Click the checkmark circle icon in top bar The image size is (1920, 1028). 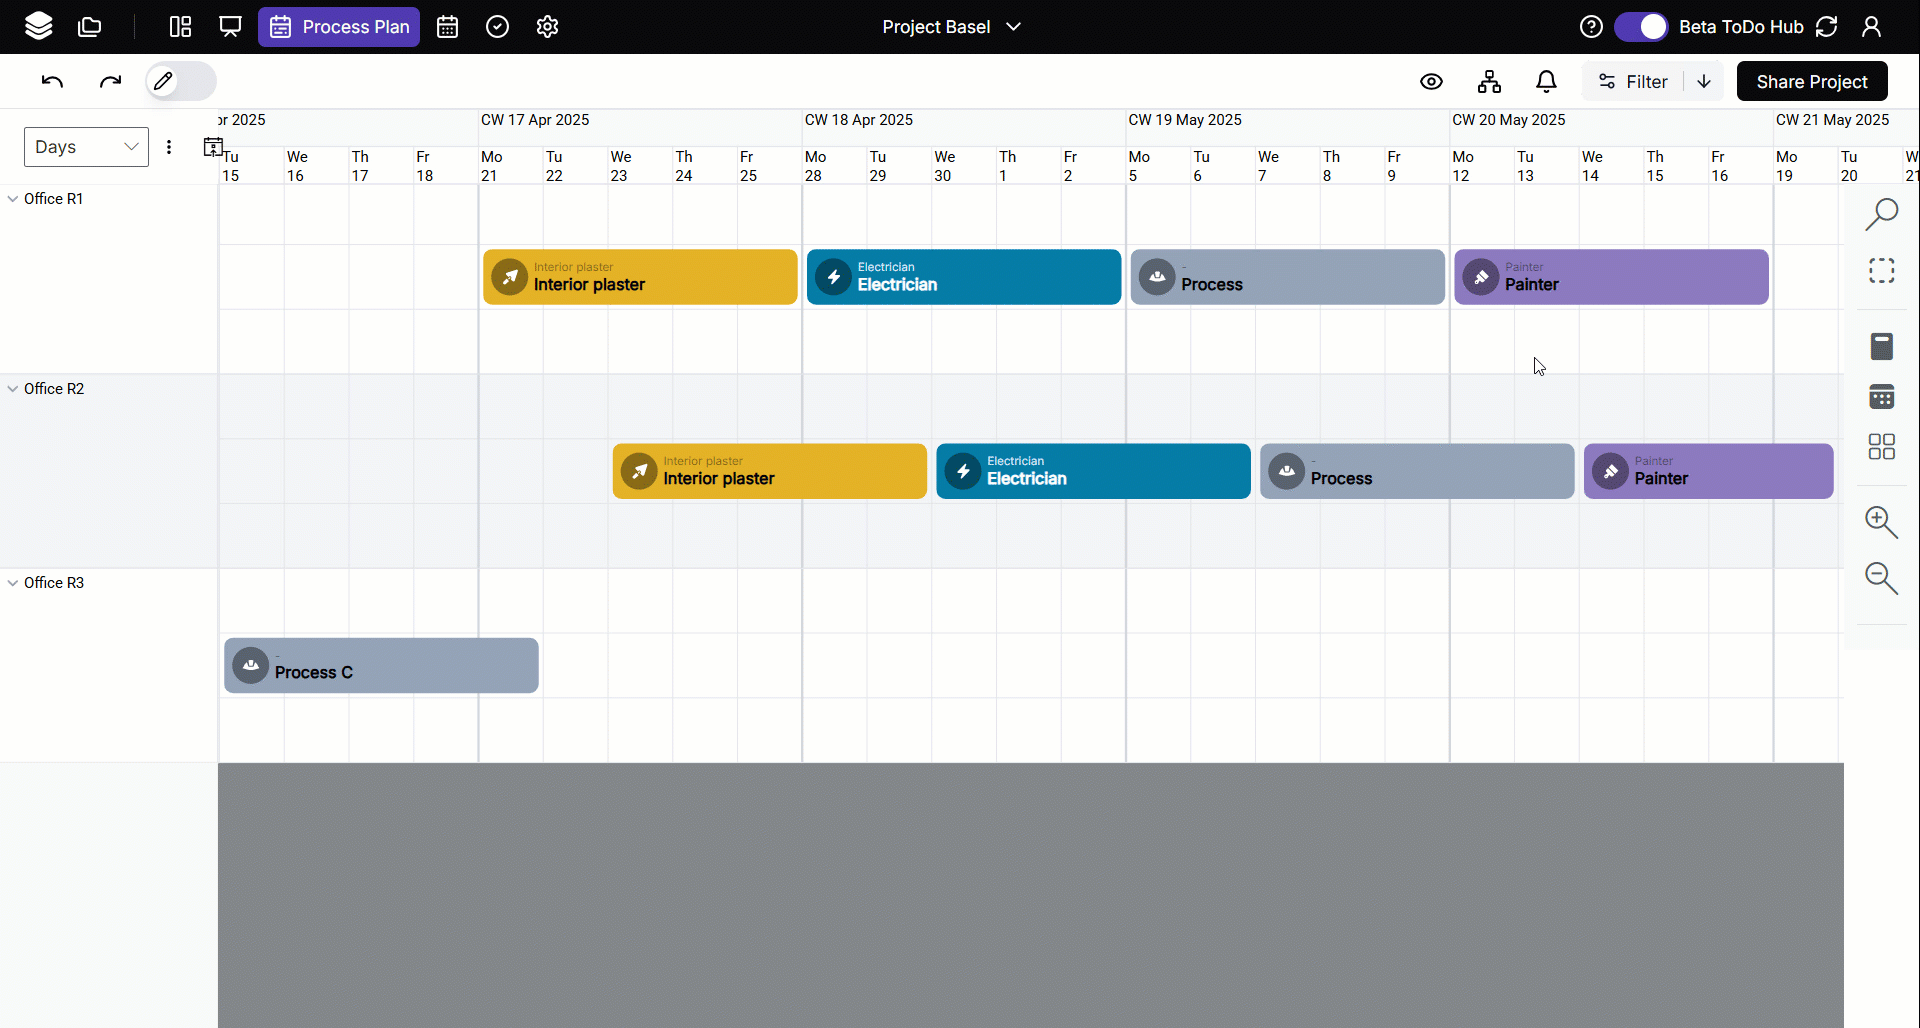(x=498, y=26)
